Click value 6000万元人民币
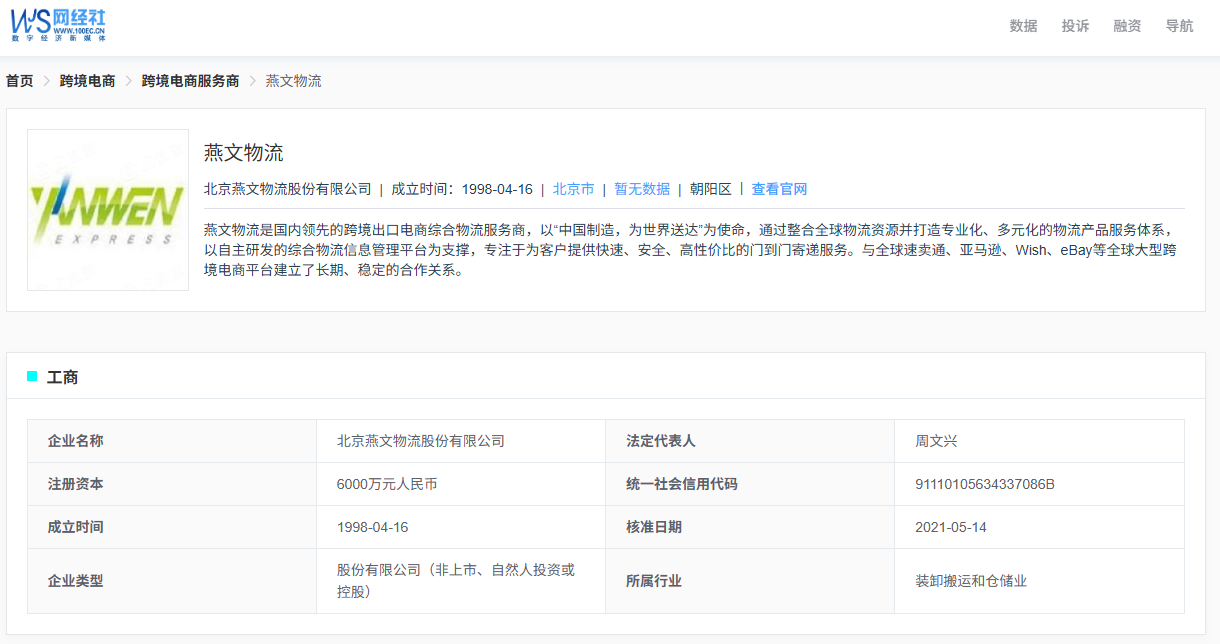Viewport: 1220px width, 644px height. pos(387,484)
